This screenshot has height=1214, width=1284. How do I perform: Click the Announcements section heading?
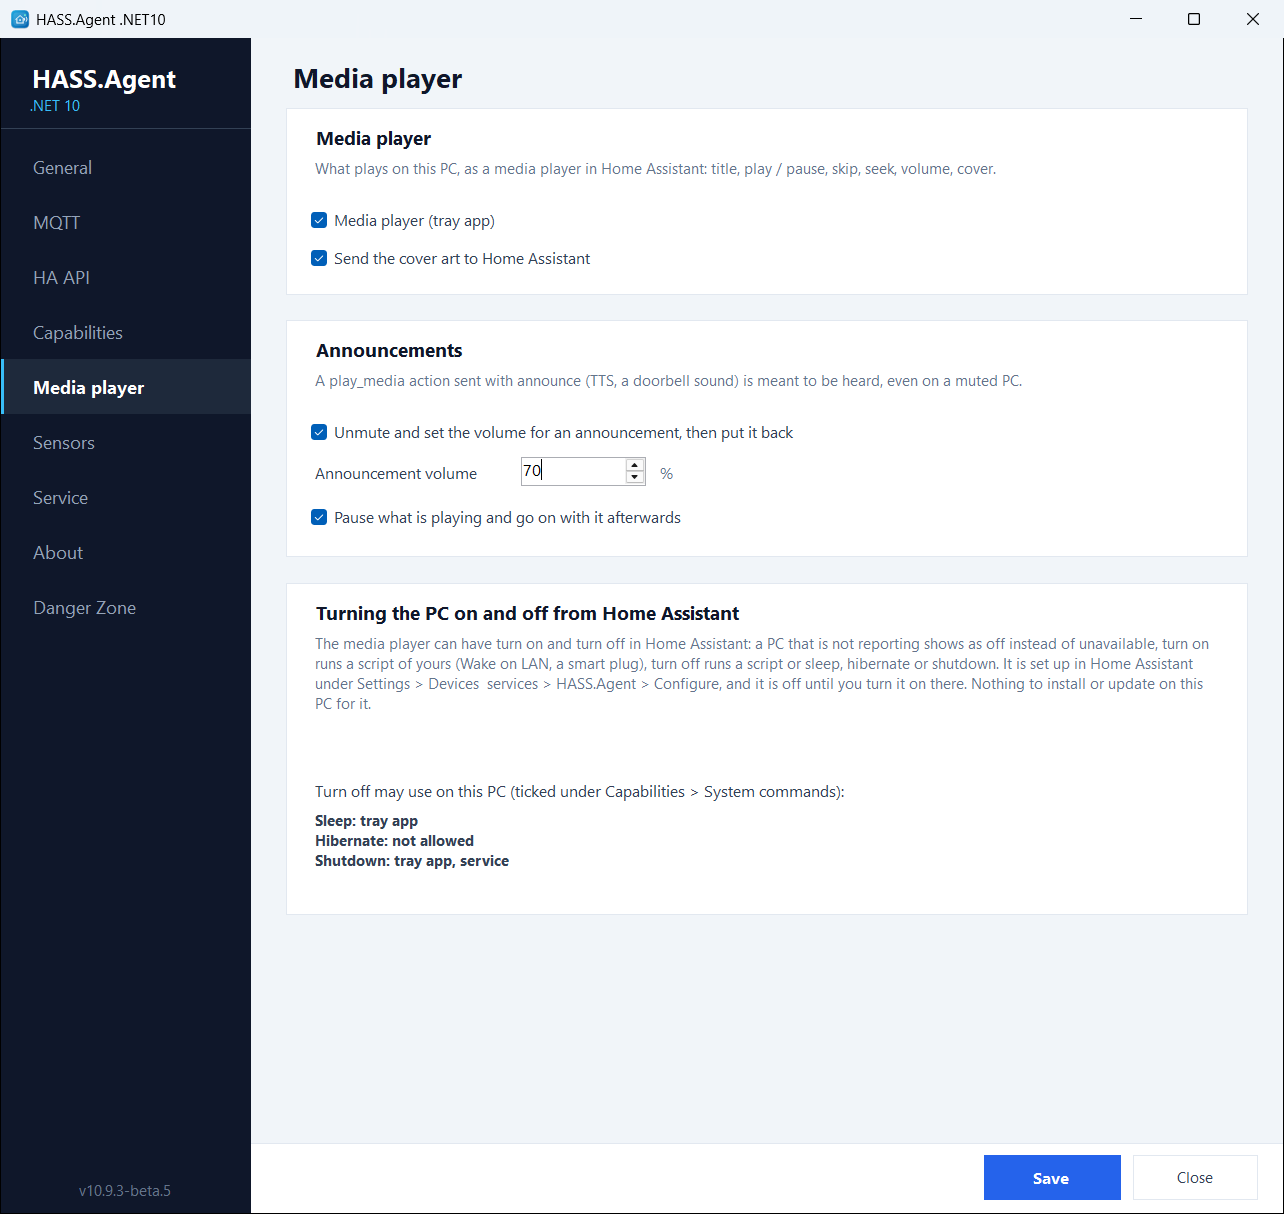pos(389,351)
